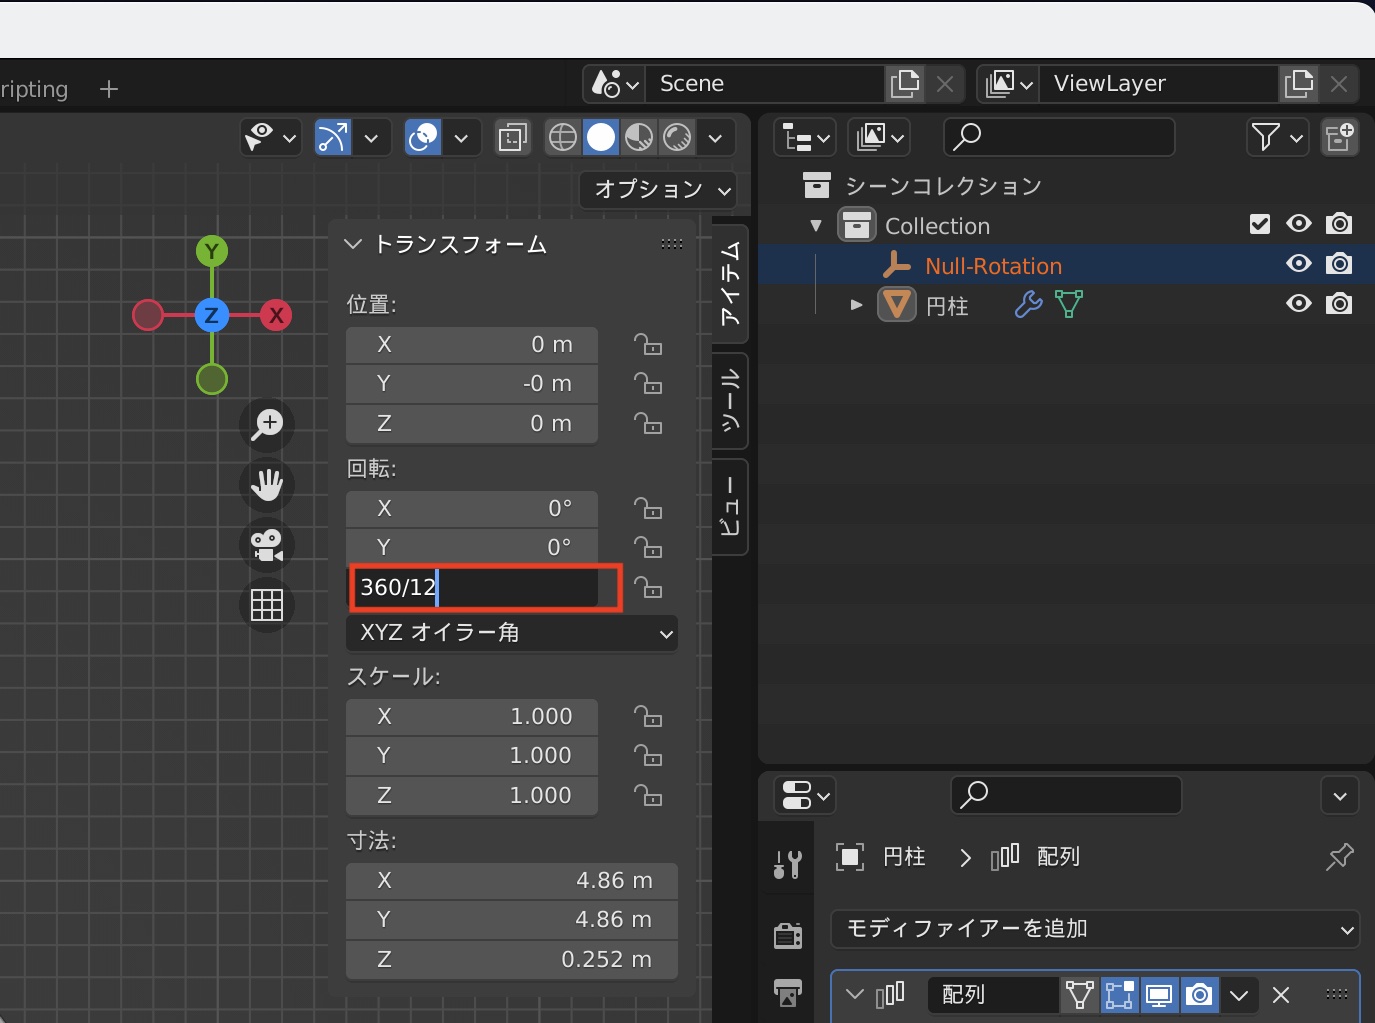Image resolution: width=1375 pixels, height=1023 pixels.
Task: Open the モディファイアーを追加 dropdown
Action: coord(1095,929)
